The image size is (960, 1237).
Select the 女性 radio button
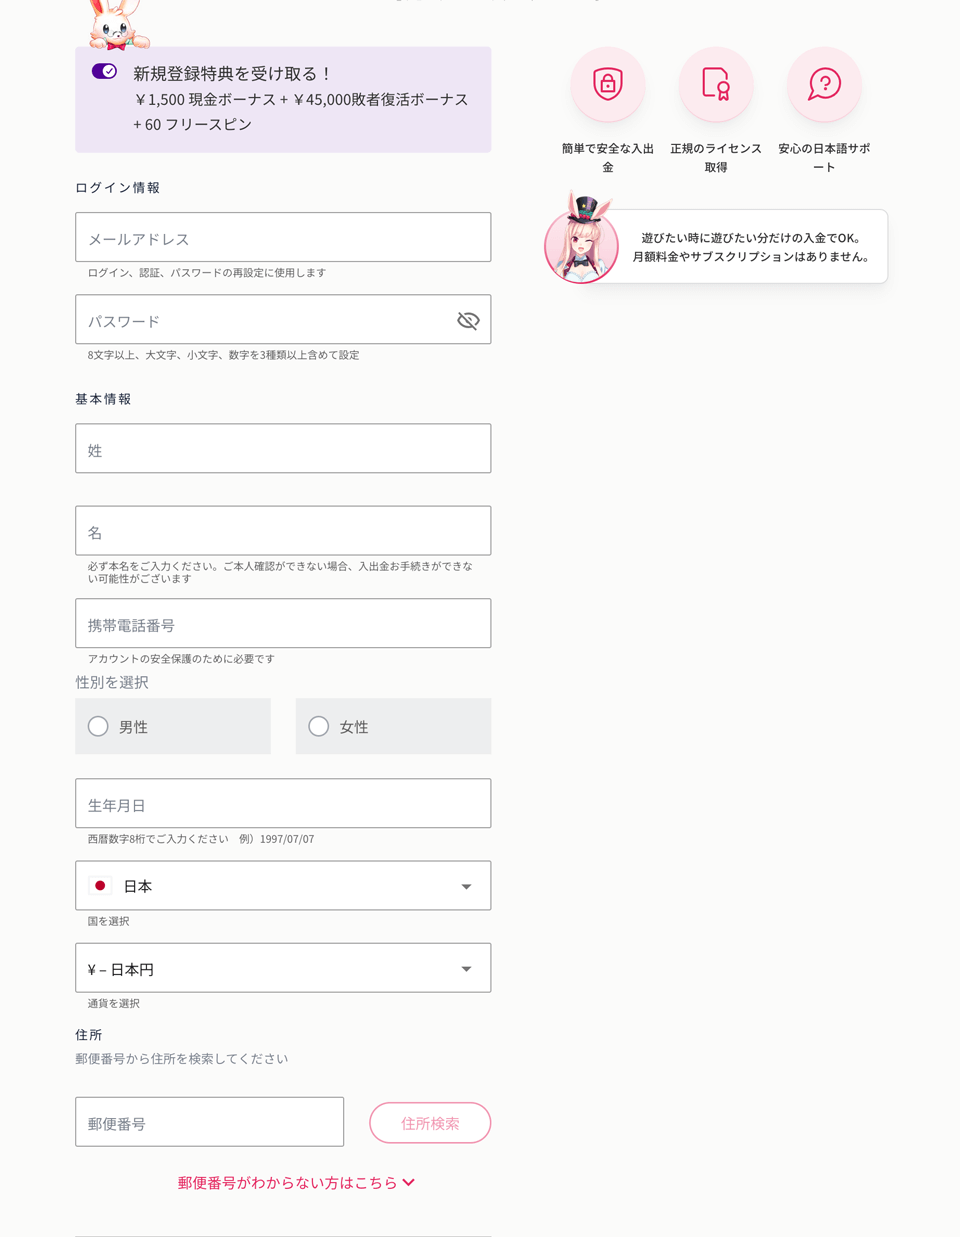(318, 727)
